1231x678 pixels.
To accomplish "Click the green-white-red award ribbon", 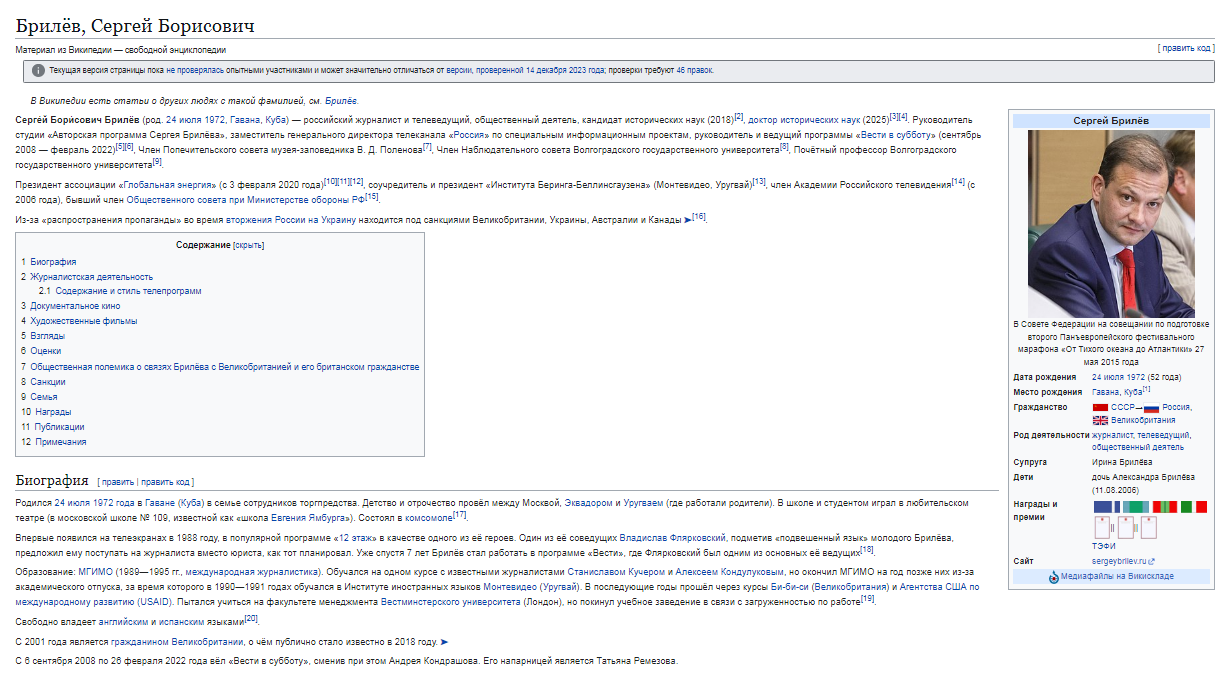I will [x=1193, y=507].
